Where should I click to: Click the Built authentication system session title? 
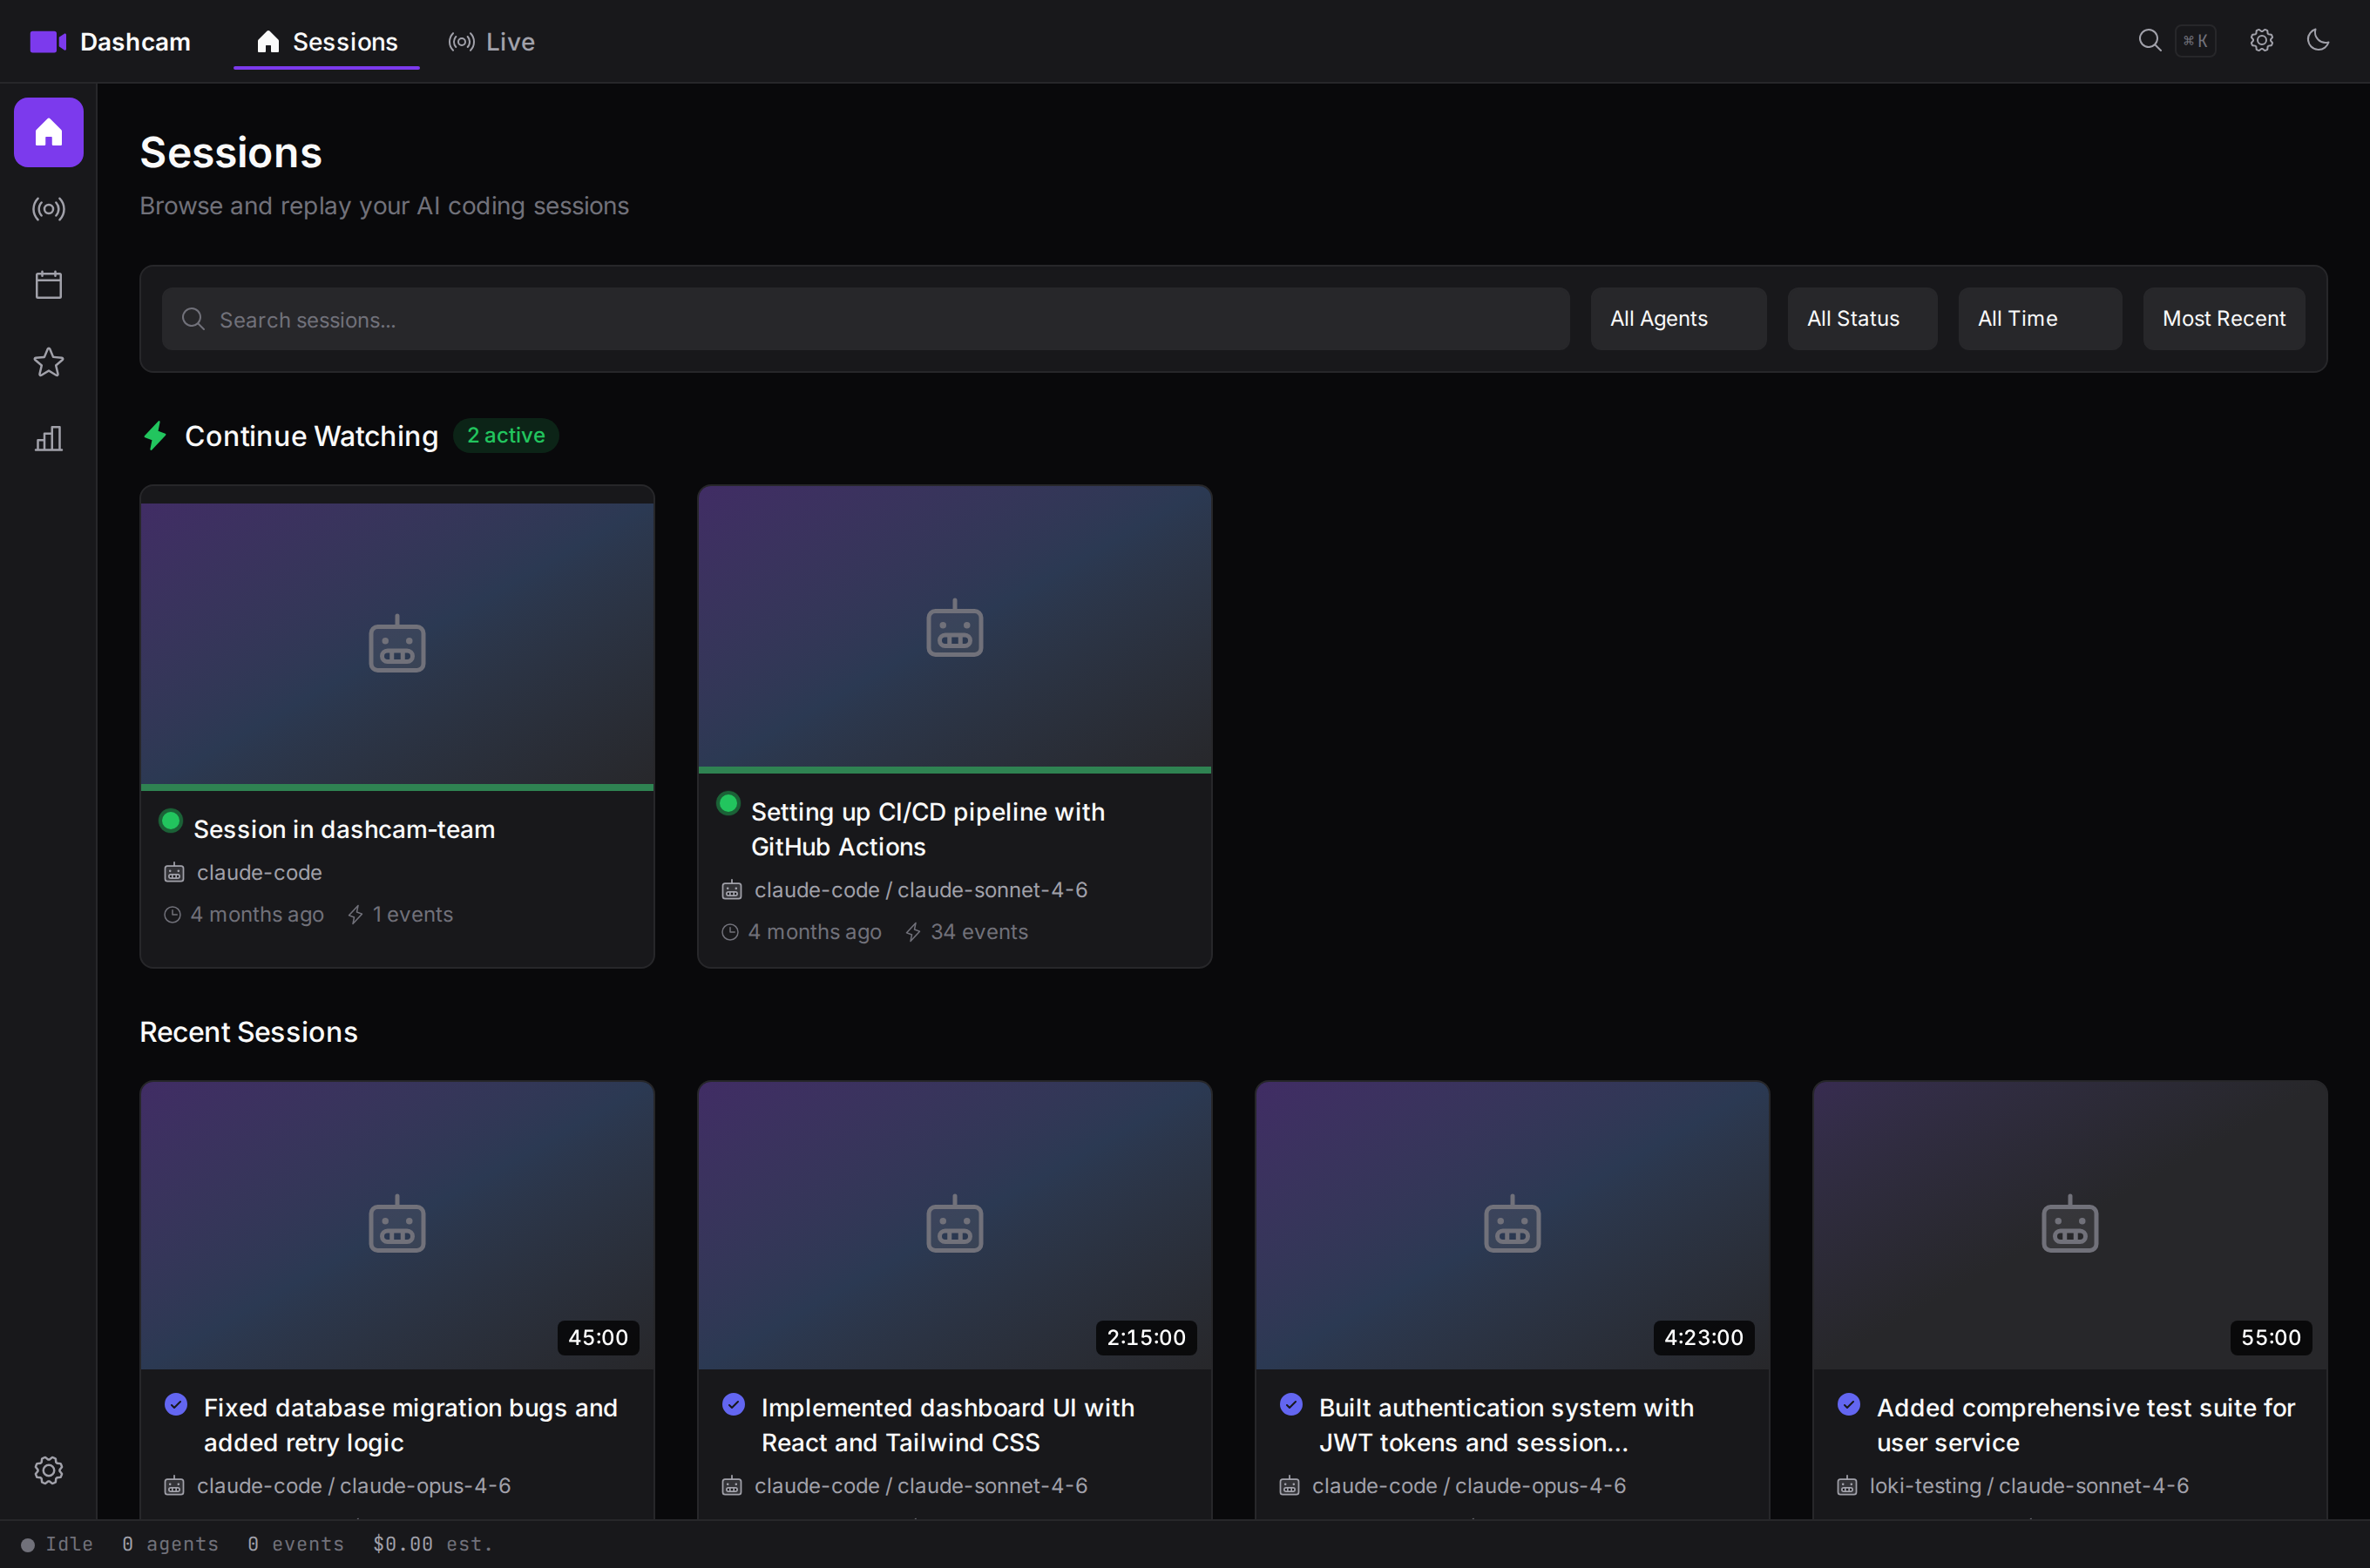1506,1425
